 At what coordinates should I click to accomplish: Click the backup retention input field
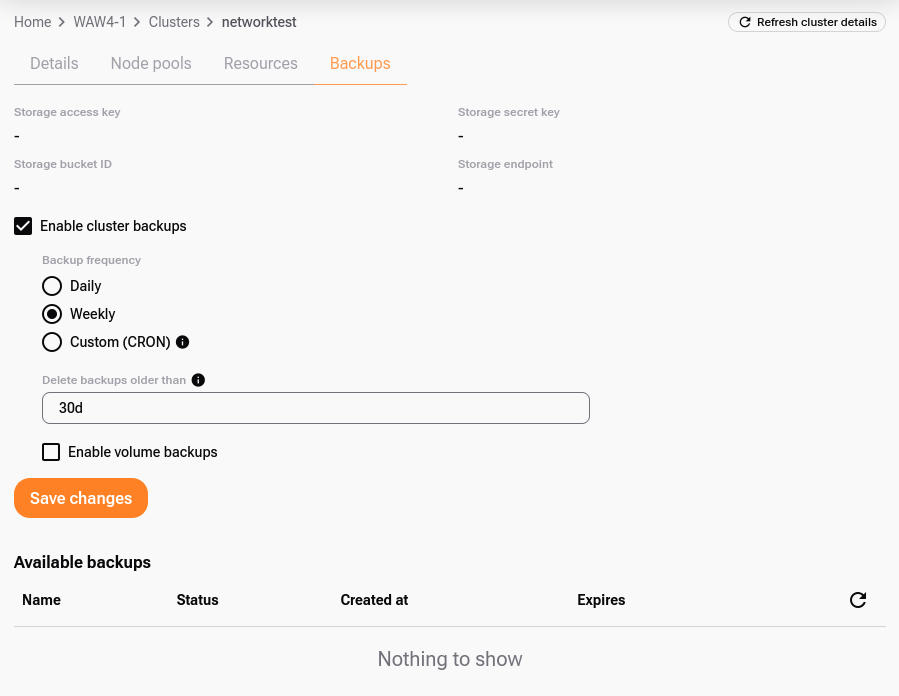315,408
